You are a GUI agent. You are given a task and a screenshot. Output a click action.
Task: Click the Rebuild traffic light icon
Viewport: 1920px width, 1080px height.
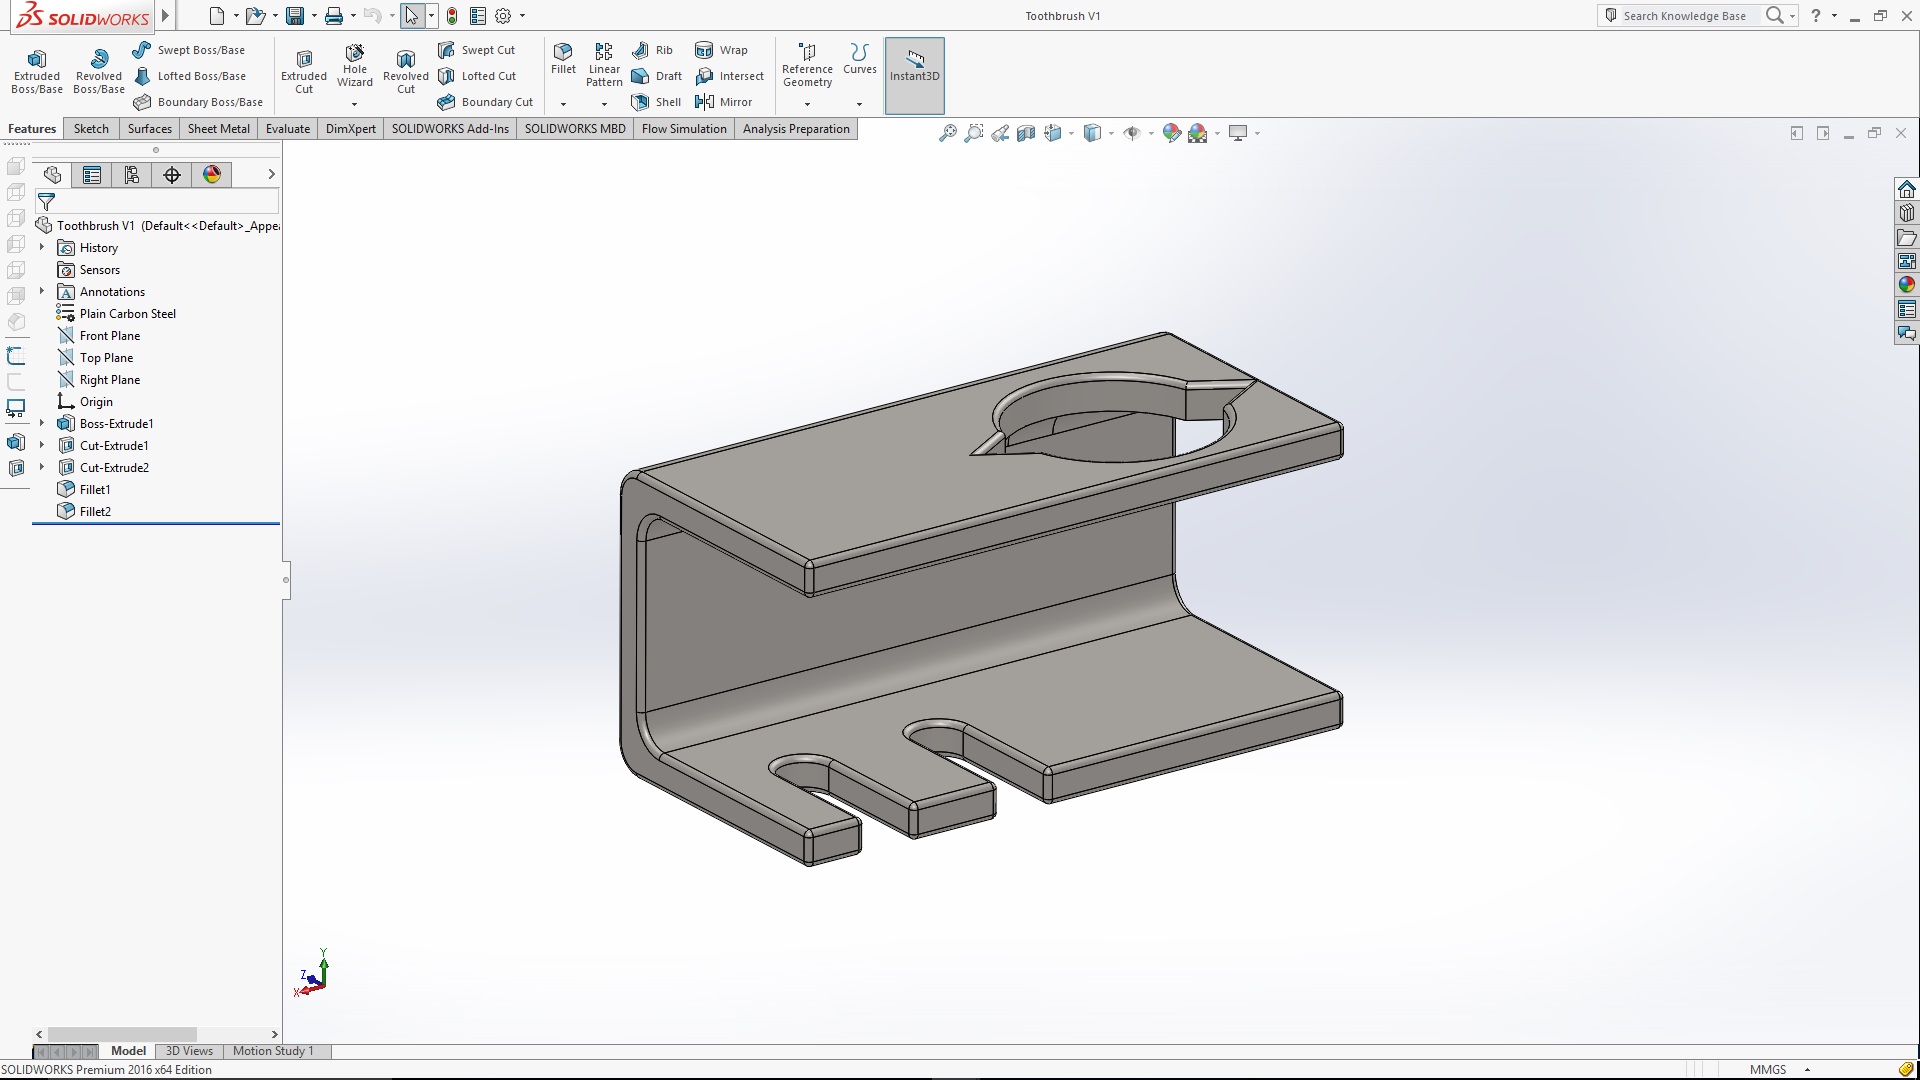(x=452, y=16)
